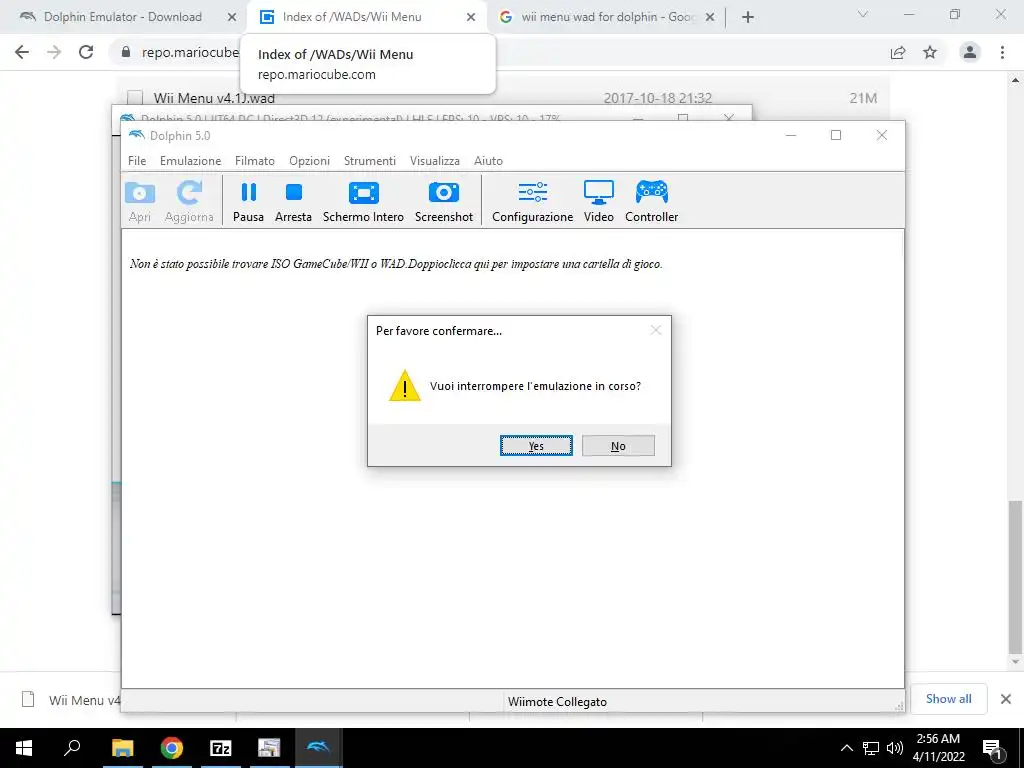Open the Opzioni menu

(310, 161)
